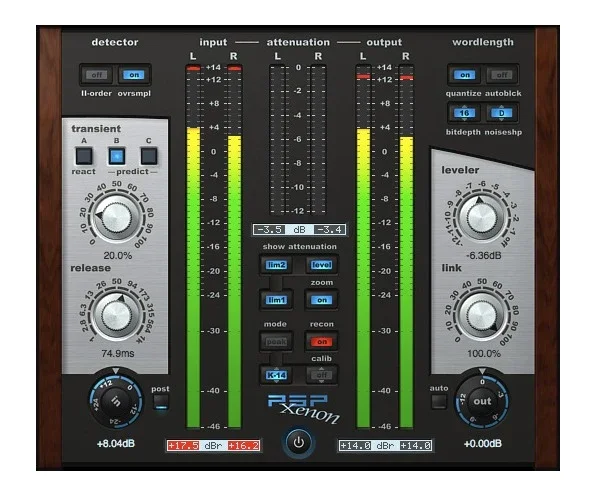Image resolution: width=597 pixels, height=497 pixels.
Task: Click the -3.5 dB attenuation readout
Action: point(270,230)
